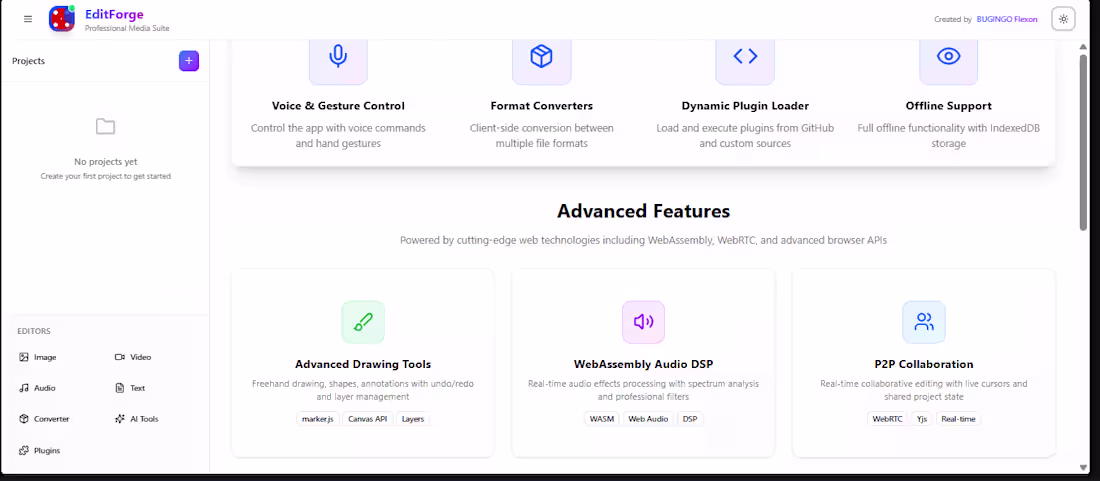Image resolution: width=1100 pixels, height=481 pixels.
Task: Click the Image editor picture icon
Action: (24, 357)
